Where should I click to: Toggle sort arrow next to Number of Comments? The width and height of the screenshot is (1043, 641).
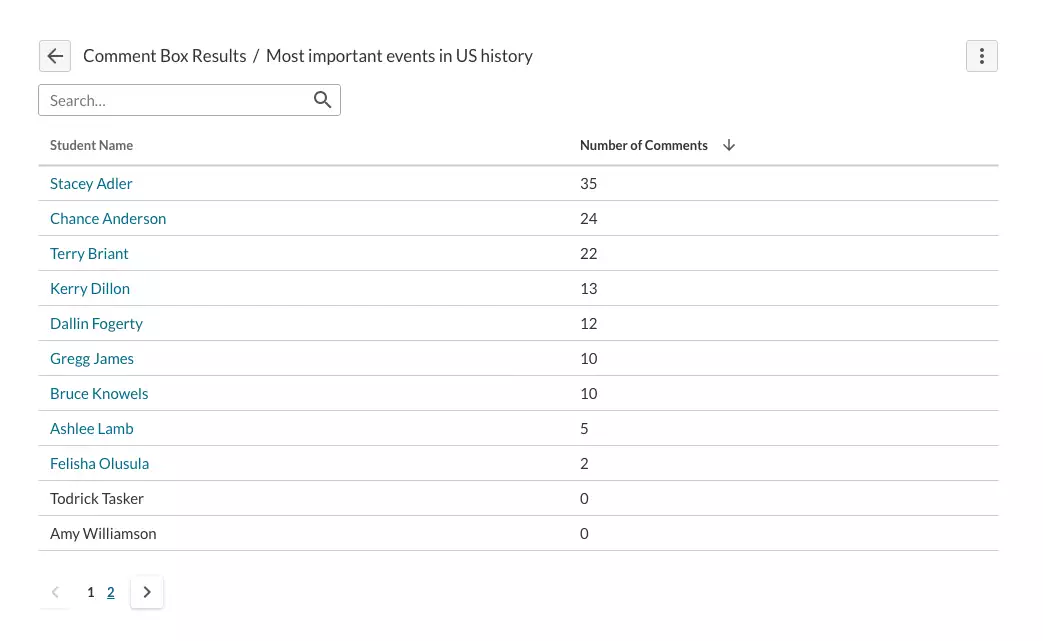[x=729, y=146]
